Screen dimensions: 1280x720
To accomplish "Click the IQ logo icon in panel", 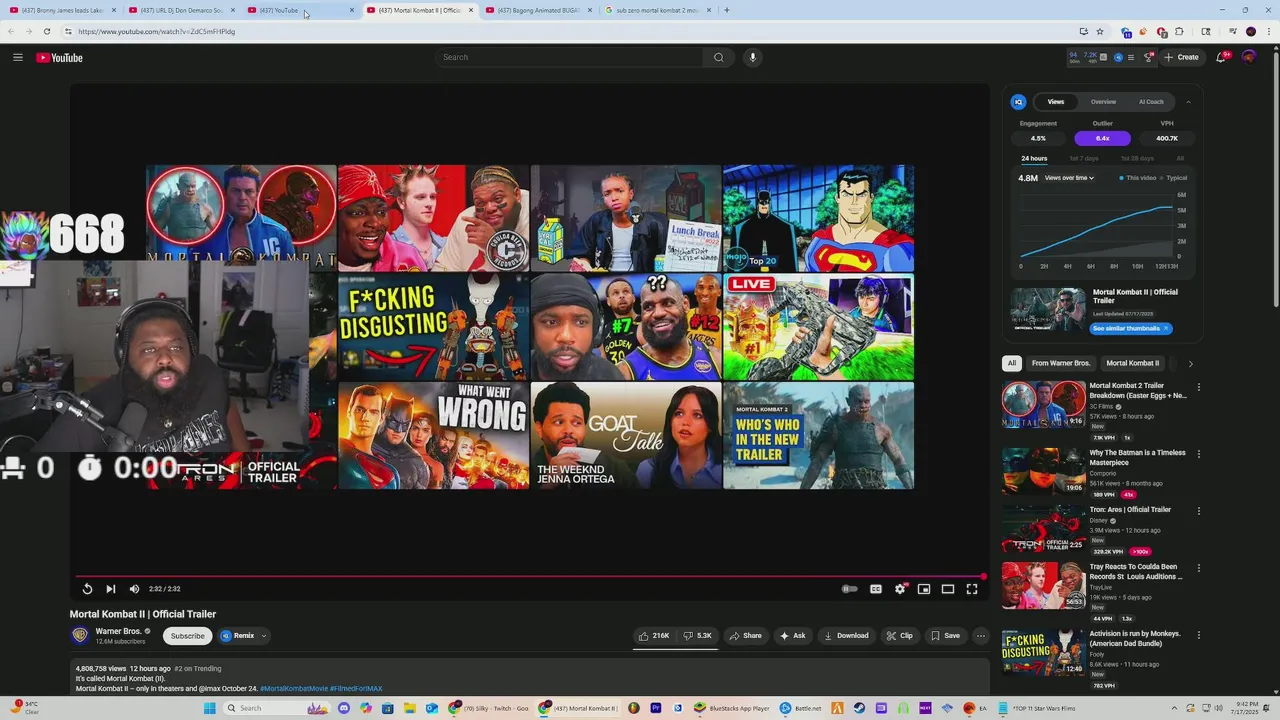I will (x=1018, y=102).
